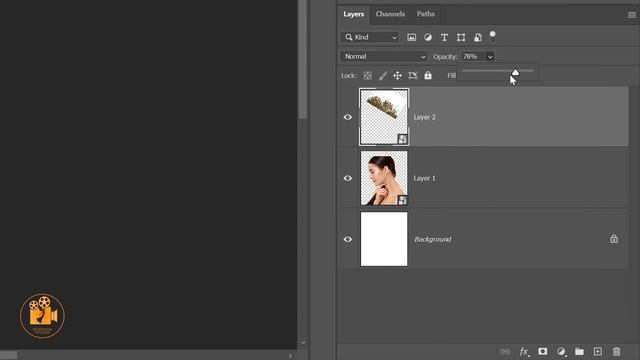Lock transparent pixels icon
Image resolution: width=640 pixels, height=360 pixels.
pos(368,76)
